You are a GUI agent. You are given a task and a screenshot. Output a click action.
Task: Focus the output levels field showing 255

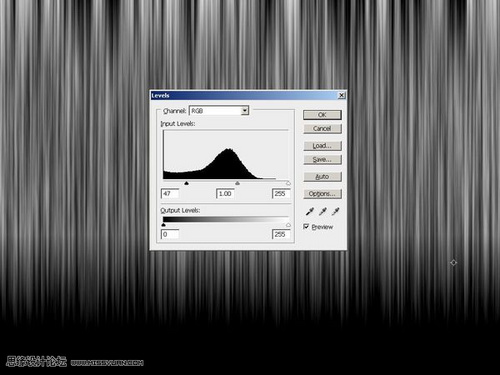pyautogui.click(x=281, y=234)
